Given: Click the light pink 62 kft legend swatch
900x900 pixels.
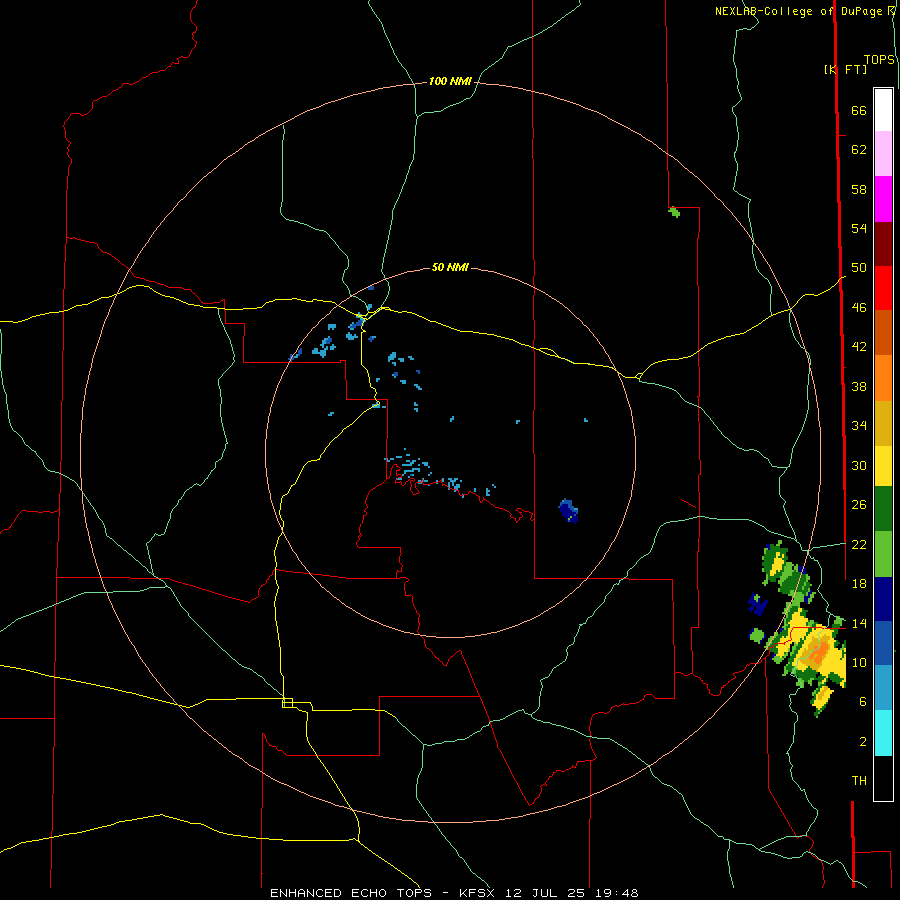Looking at the screenshot, I should tap(883, 154).
